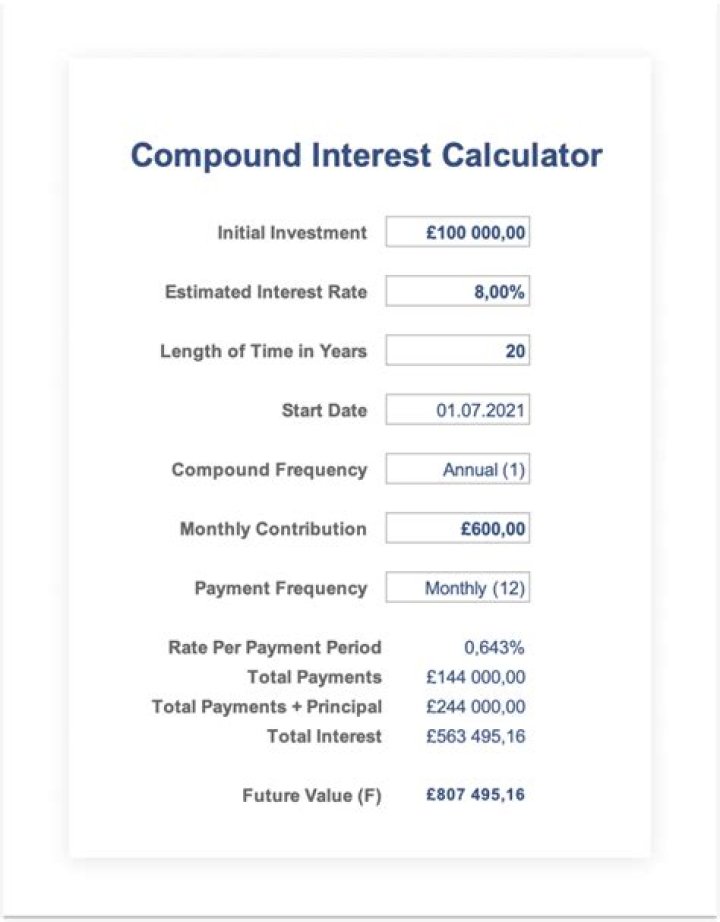The image size is (720, 922).
Task: Click the Compound Interest Calculator title
Action: tap(366, 156)
